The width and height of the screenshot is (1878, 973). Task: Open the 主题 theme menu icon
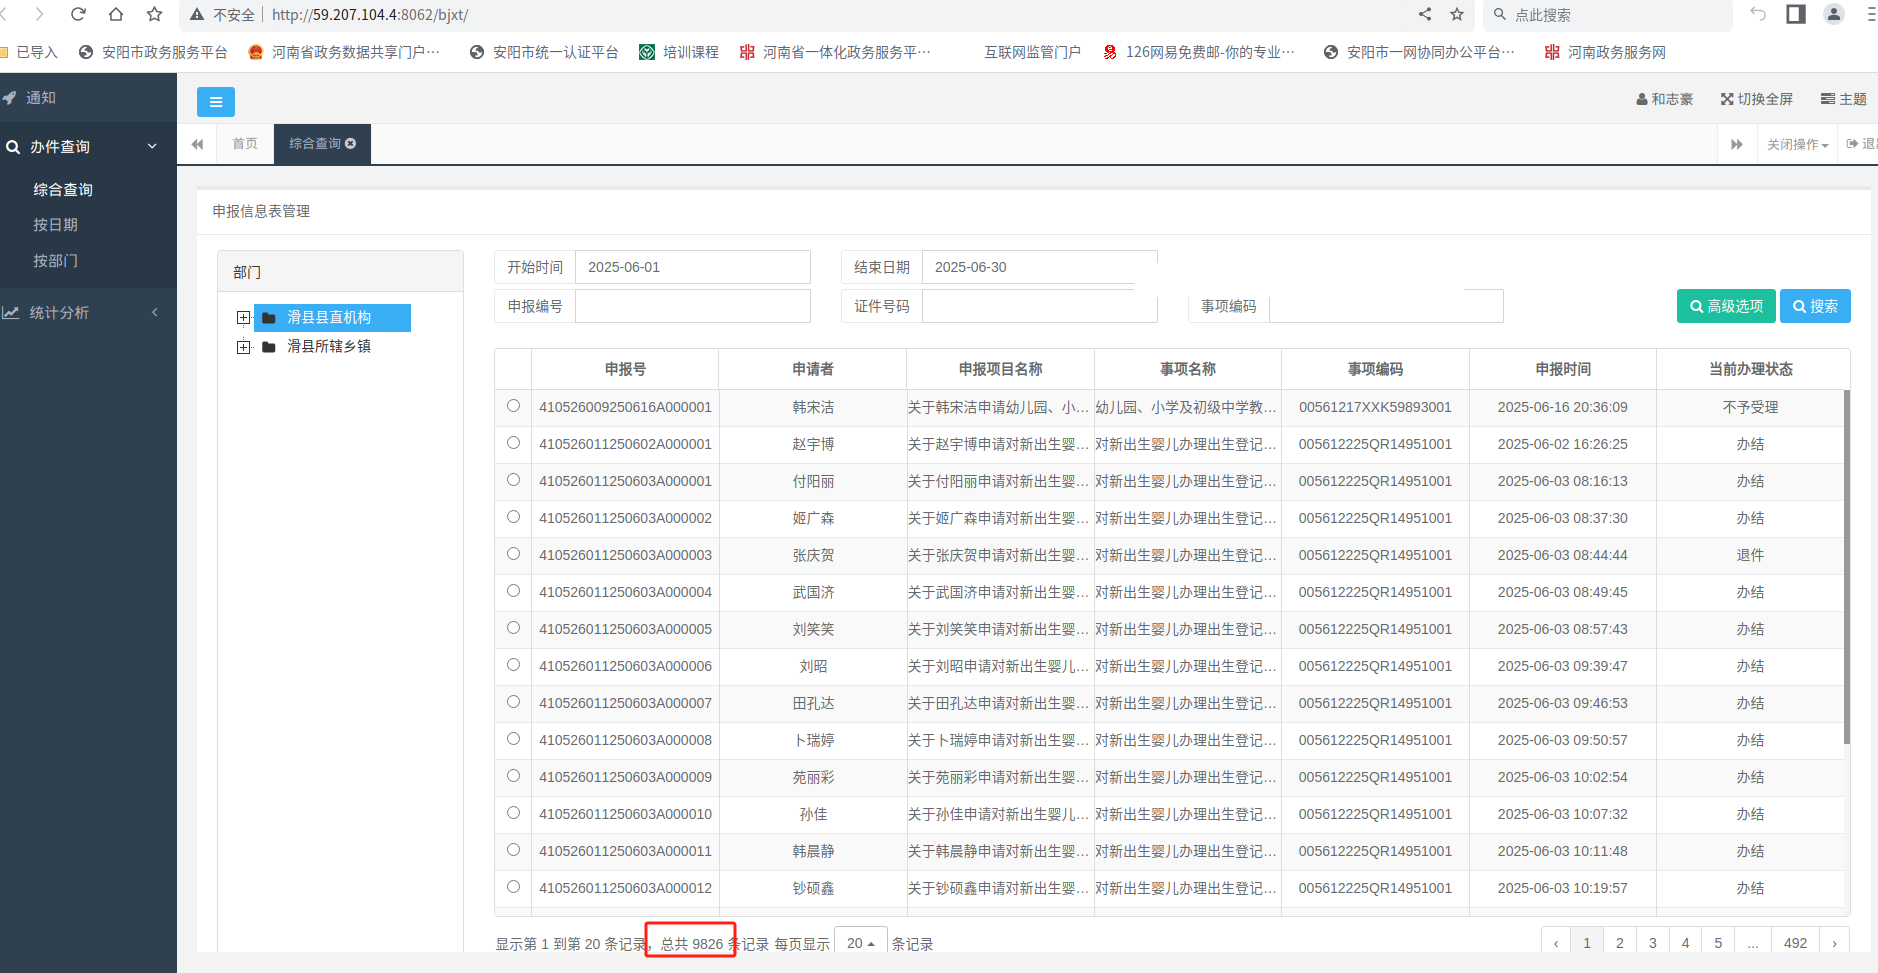(x=1828, y=99)
